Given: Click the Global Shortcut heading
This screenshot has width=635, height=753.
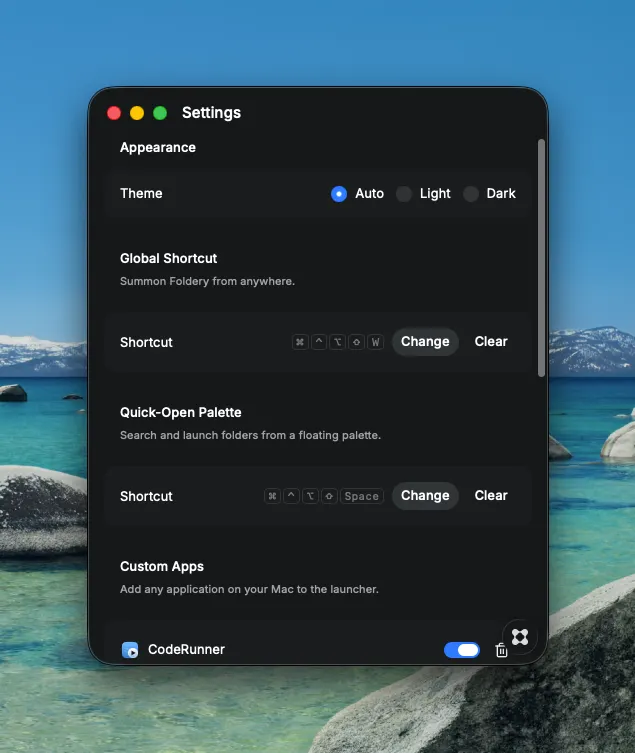Looking at the screenshot, I should [x=169, y=258].
